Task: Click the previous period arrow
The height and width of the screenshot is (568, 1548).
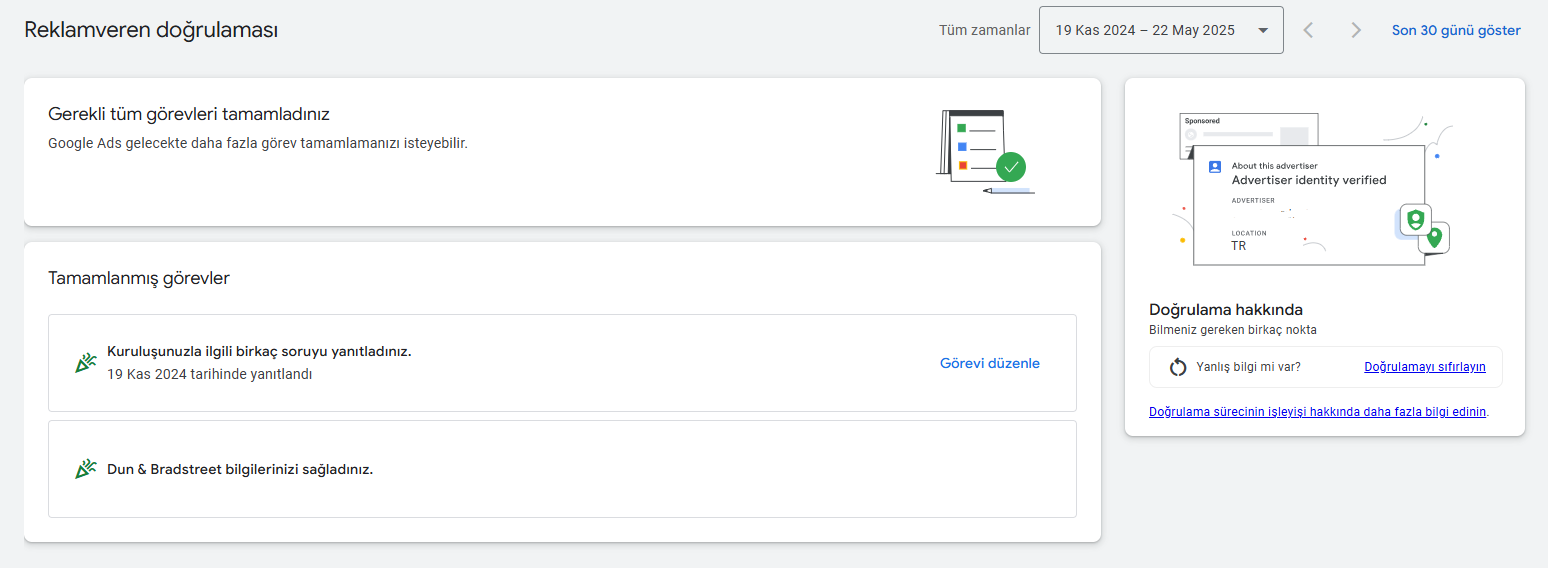Action: pos(1308,30)
